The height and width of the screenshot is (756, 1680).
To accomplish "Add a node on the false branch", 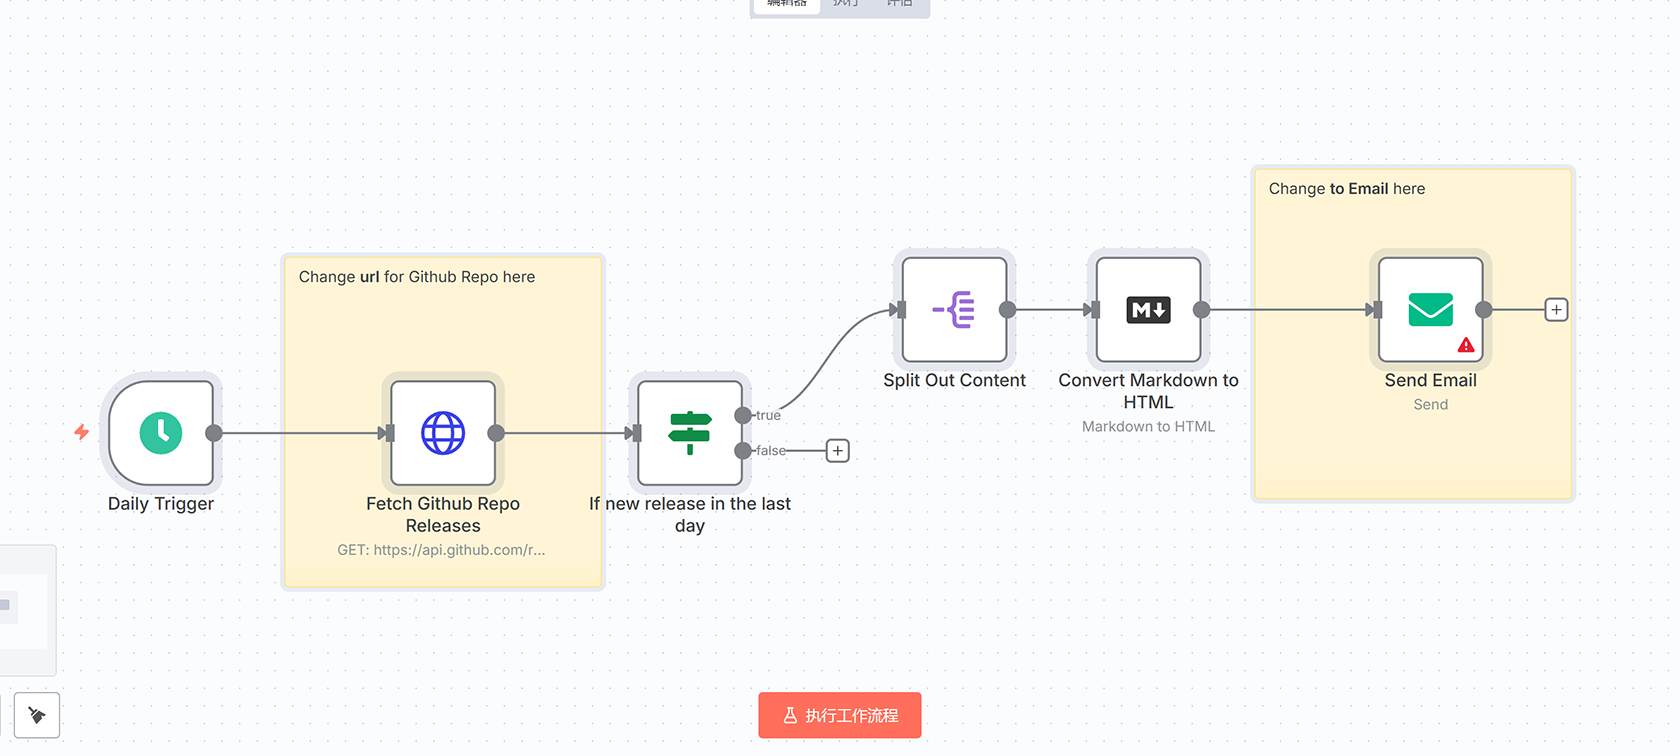I will click(838, 451).
